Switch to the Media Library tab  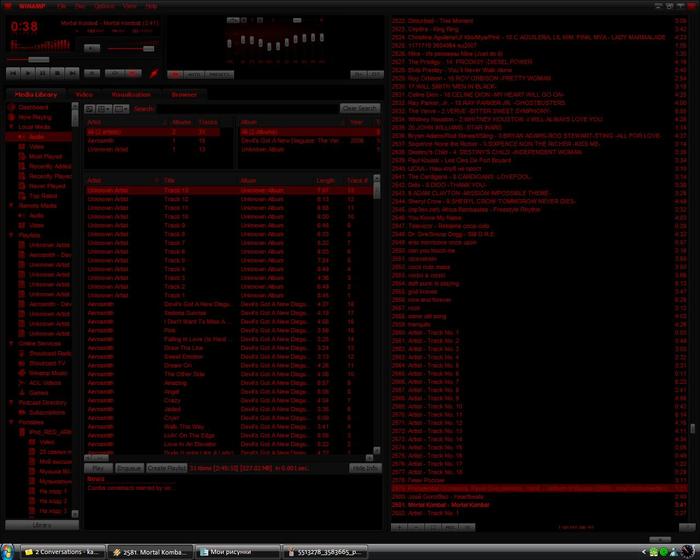click(36, 95)
